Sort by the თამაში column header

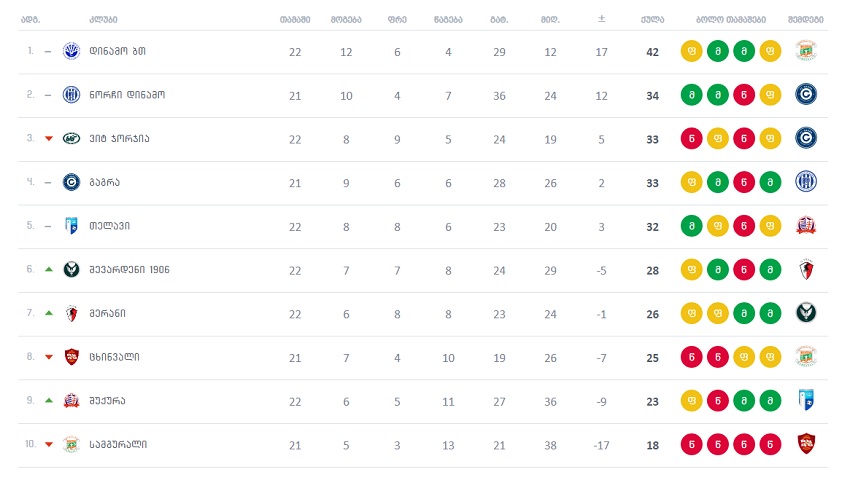pyautogui.click(x=295, y=20)
